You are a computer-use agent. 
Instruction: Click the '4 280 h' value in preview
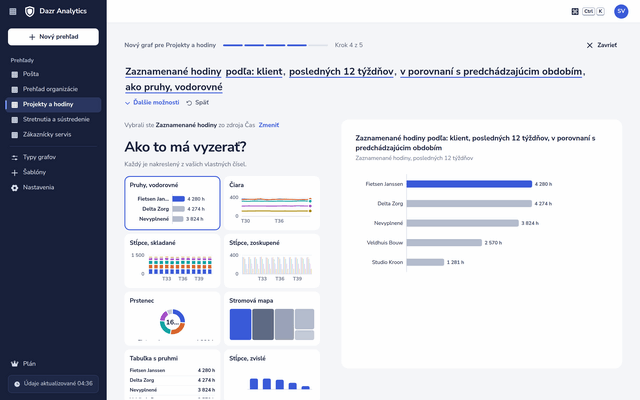[x=543, y=184]
